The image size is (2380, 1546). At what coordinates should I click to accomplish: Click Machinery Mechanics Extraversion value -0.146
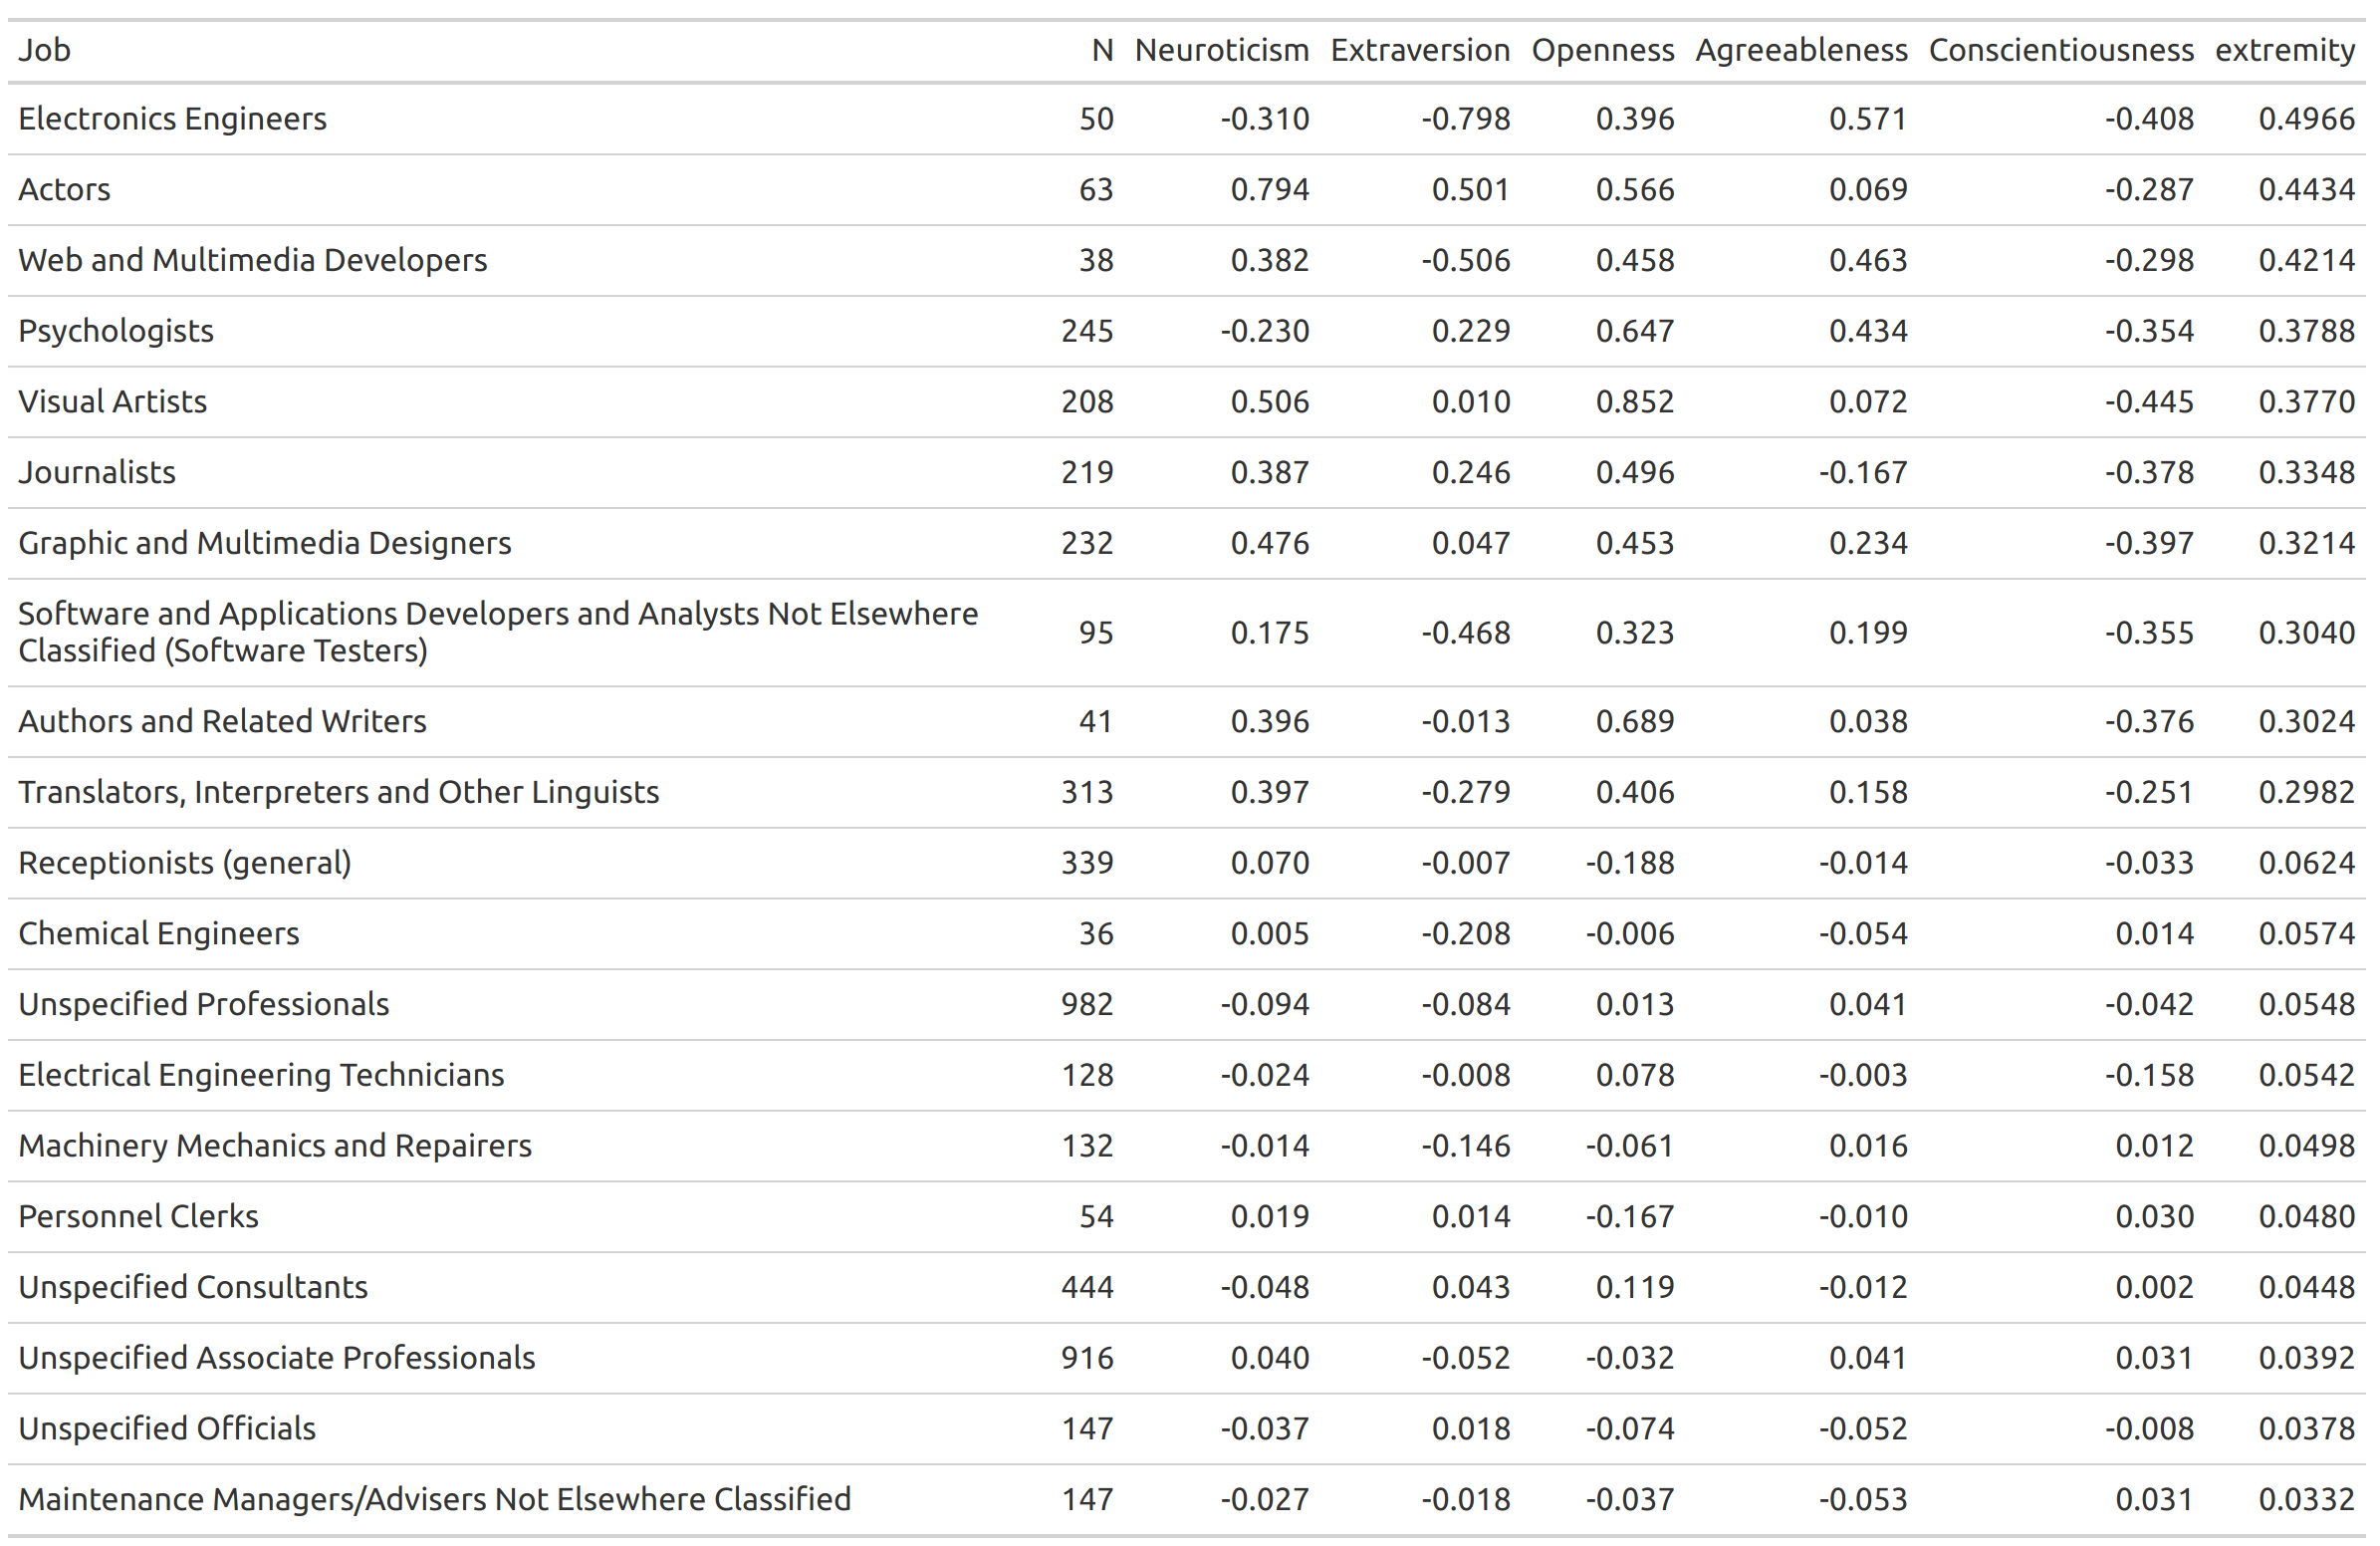tap(1465, 1146)
